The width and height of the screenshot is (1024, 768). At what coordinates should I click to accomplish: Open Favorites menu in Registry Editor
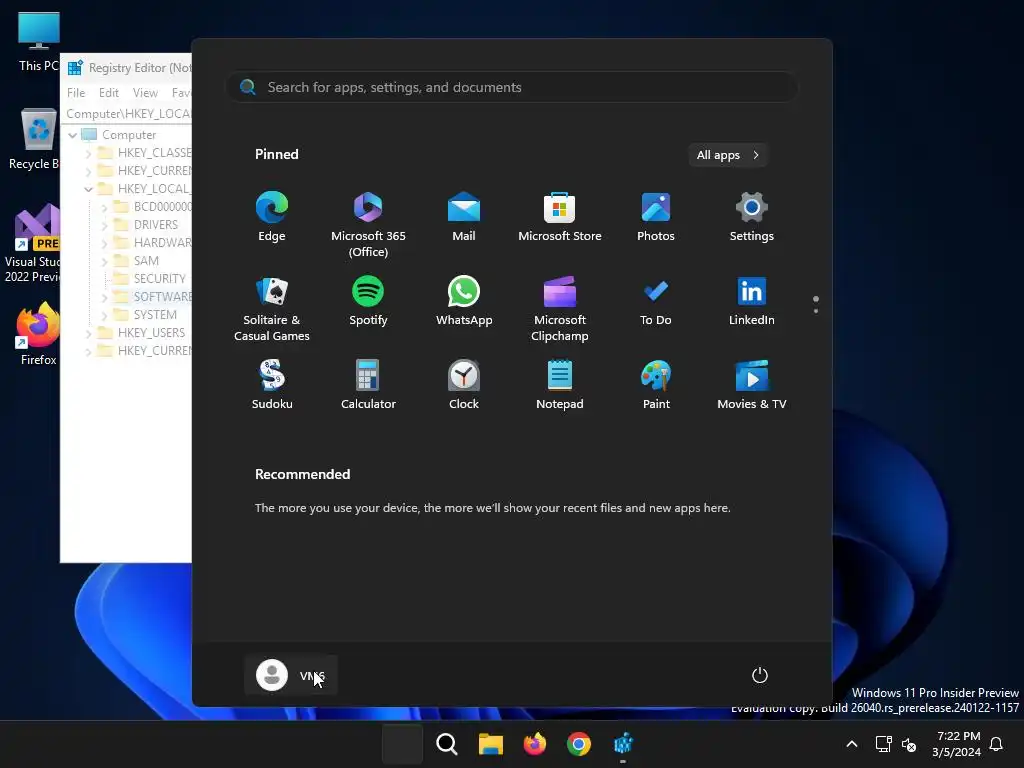181,93
